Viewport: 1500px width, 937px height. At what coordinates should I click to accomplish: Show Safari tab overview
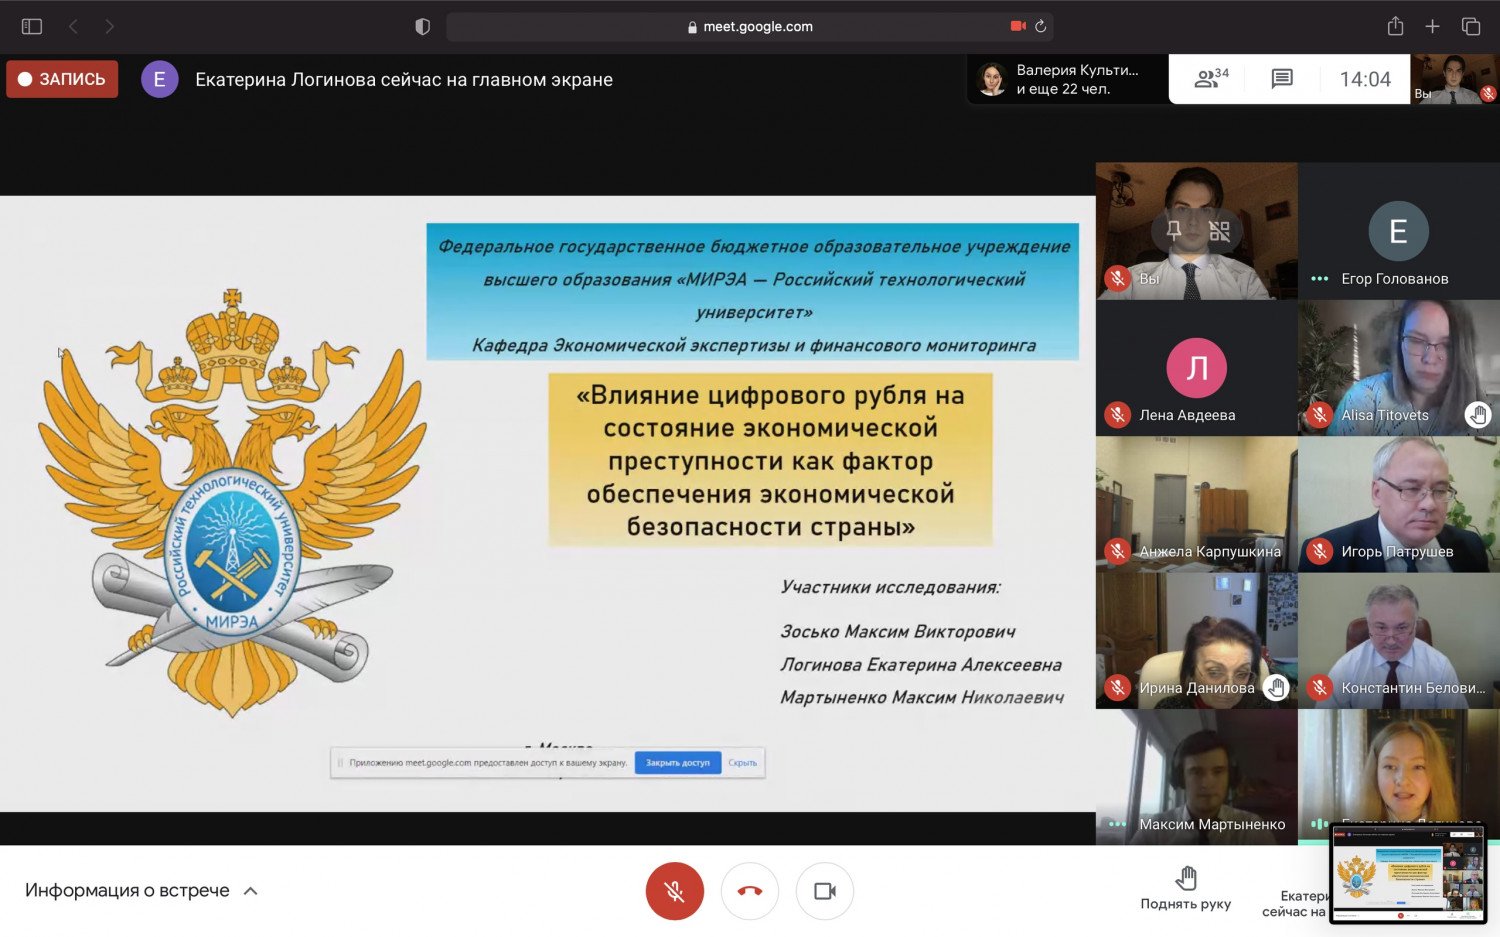(x=1470, y=27)
